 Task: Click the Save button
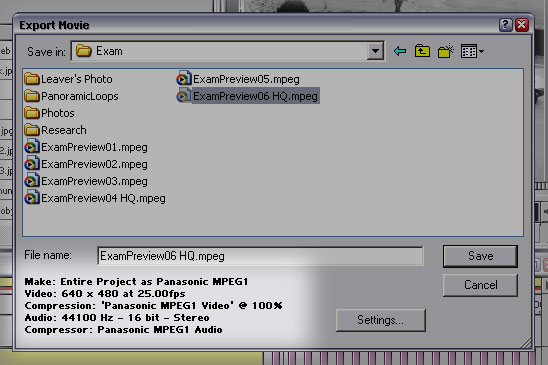481,256
